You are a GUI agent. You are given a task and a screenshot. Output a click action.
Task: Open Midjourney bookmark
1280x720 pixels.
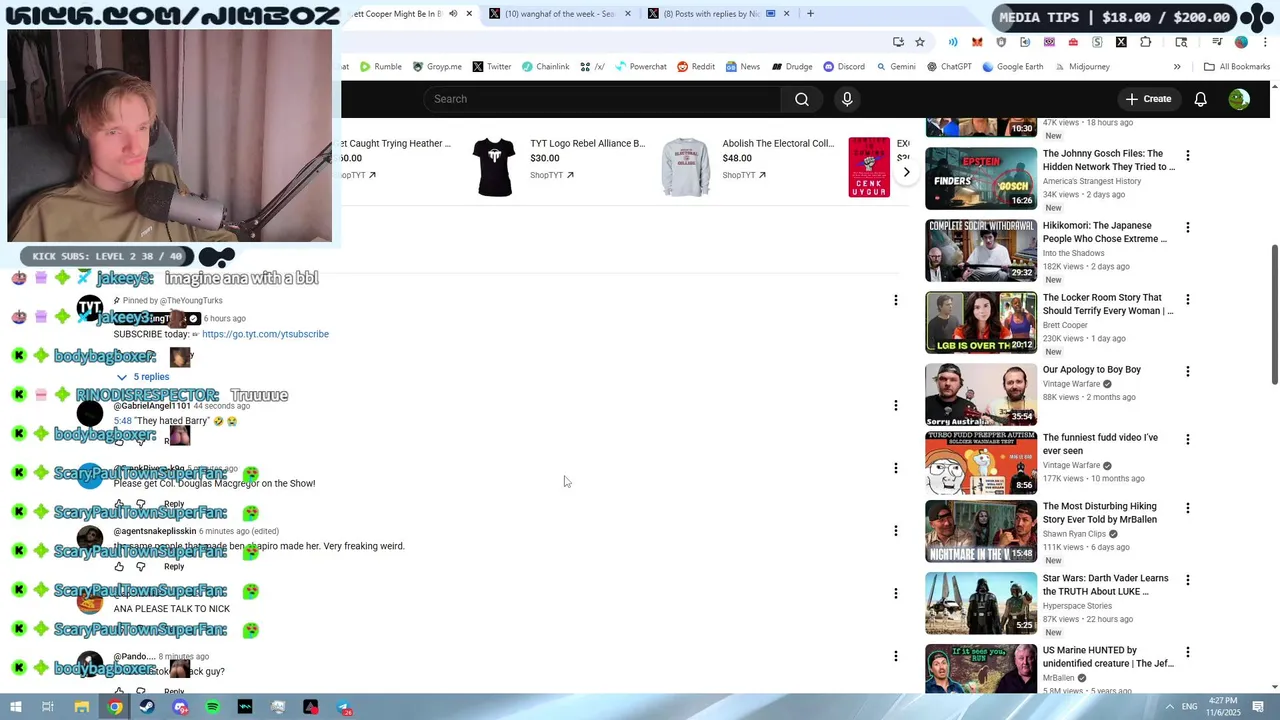[x=1082, y=67]
